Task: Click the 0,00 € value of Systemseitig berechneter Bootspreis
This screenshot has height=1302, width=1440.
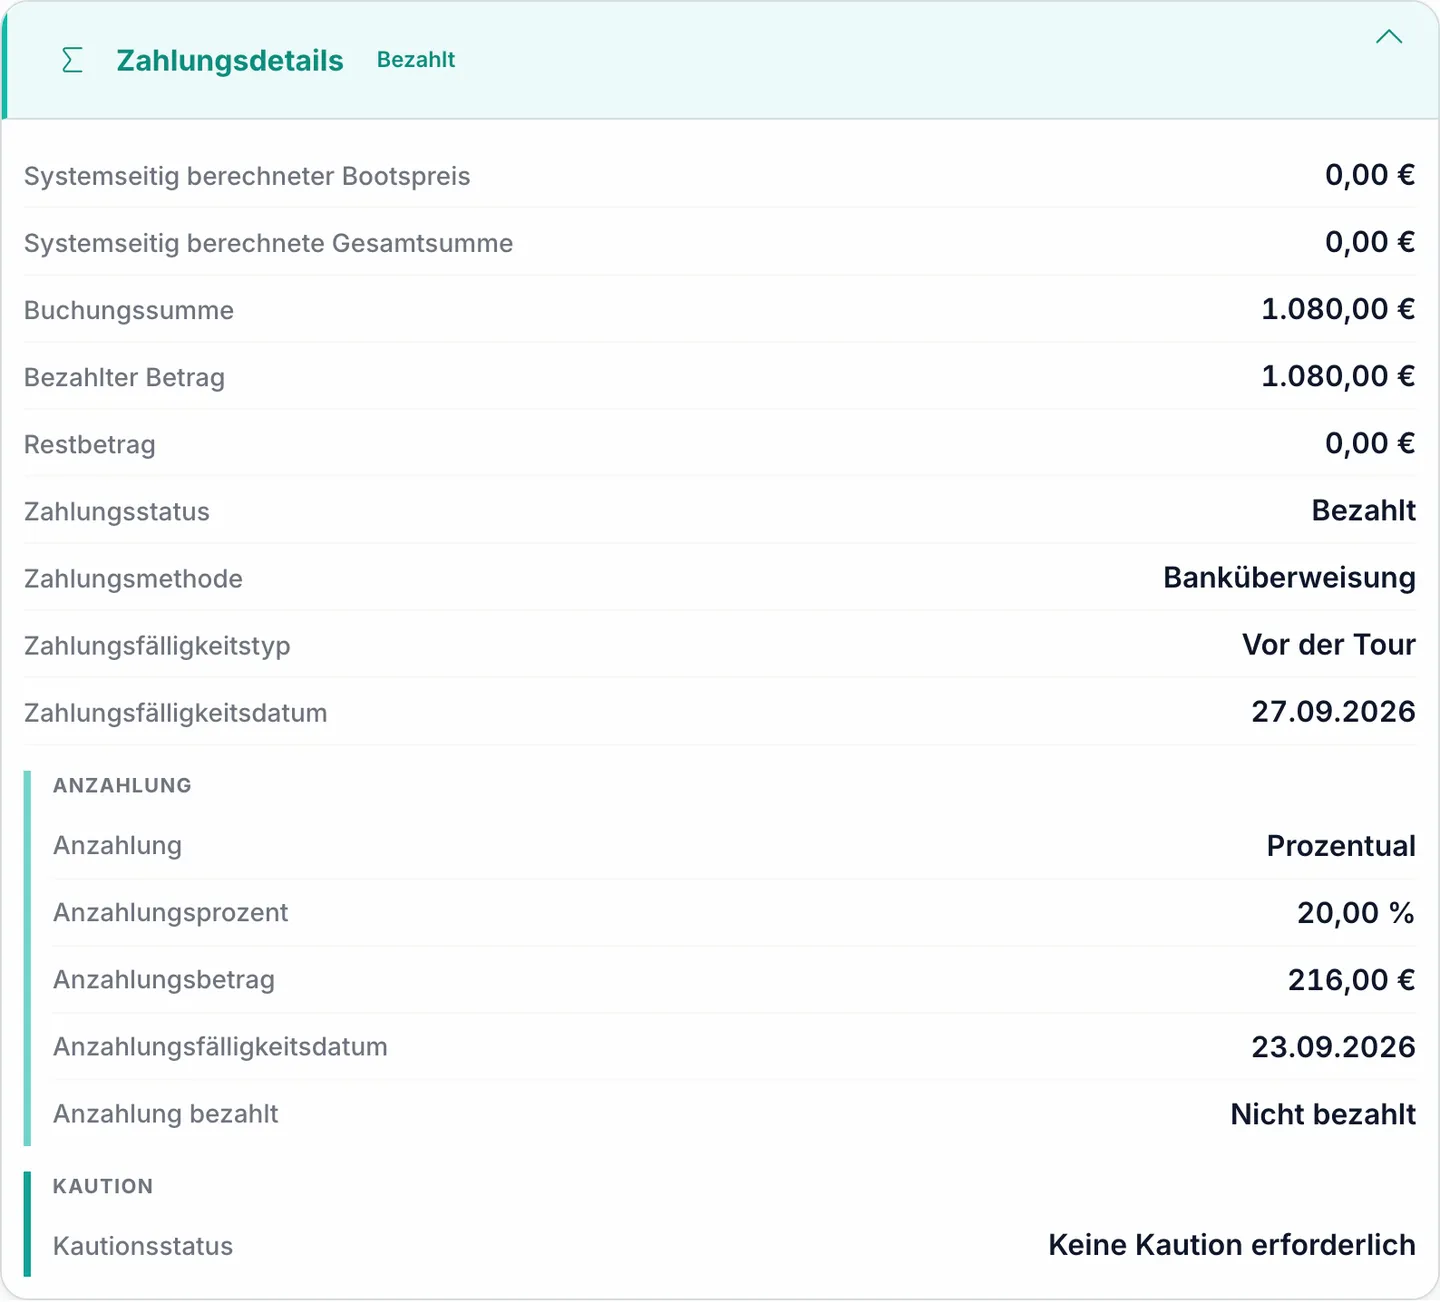Action: (x=1370, y=175)
